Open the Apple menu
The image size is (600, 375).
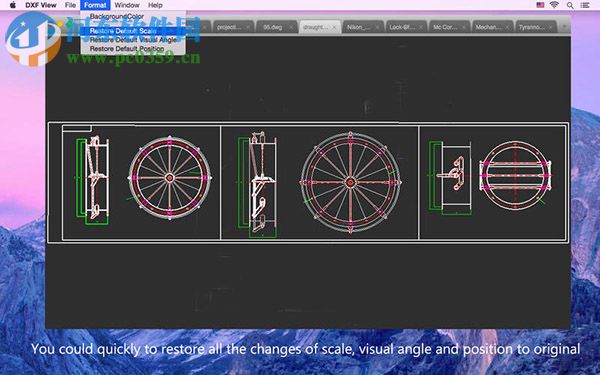13,5
